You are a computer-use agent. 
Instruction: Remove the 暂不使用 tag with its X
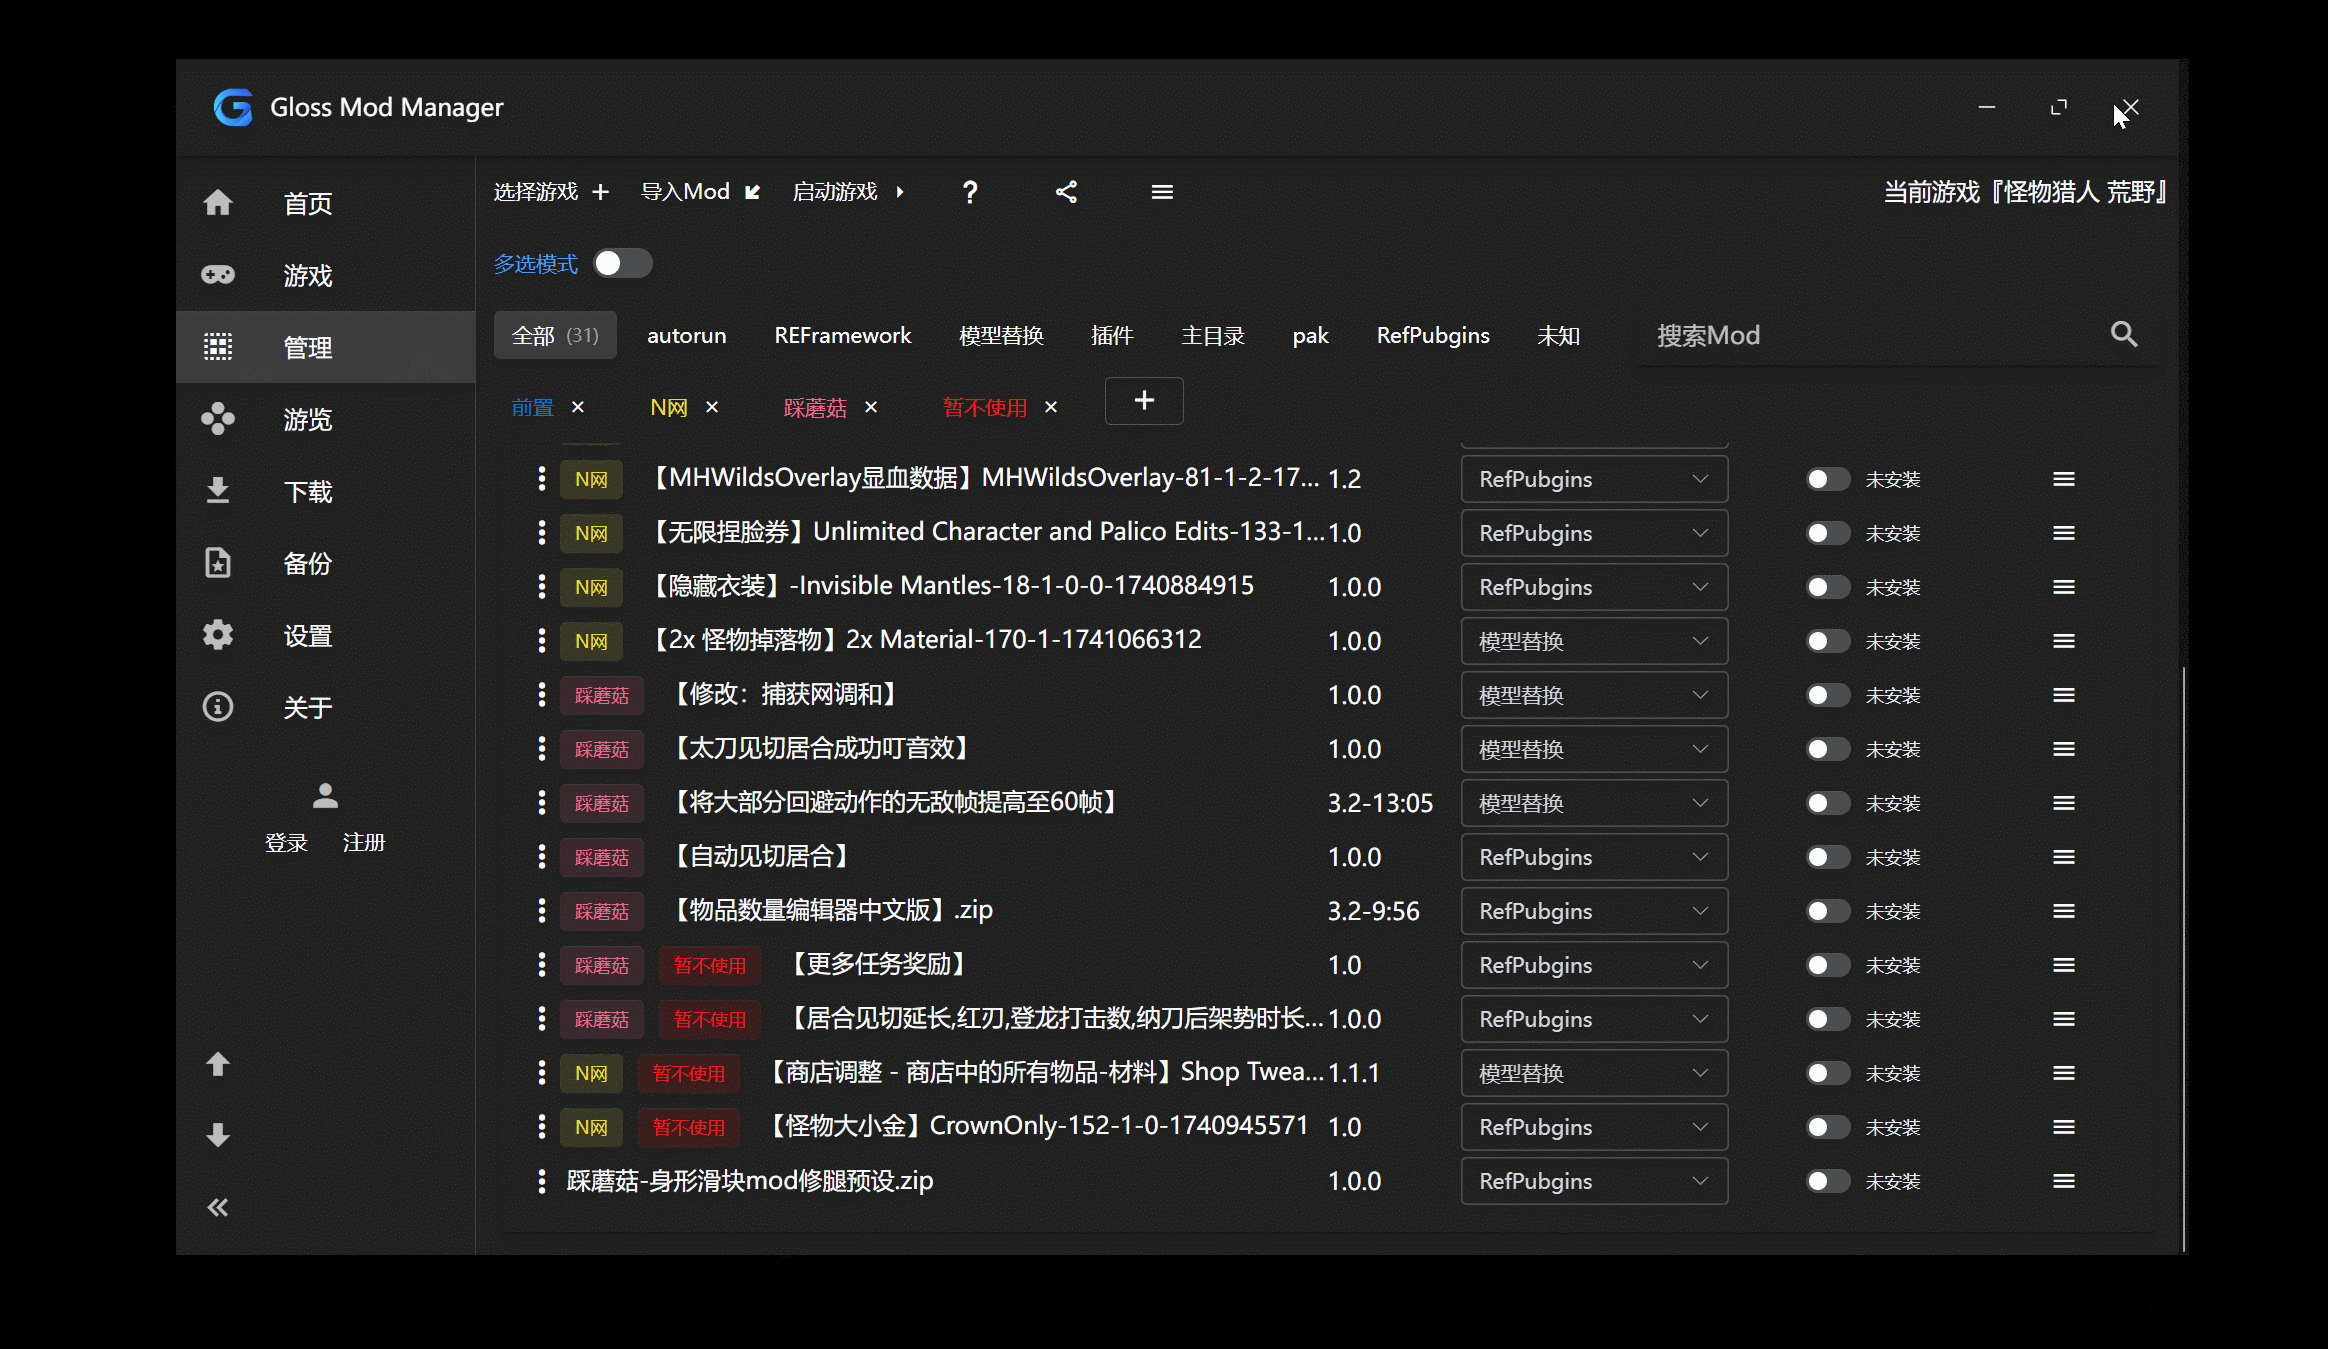(x=1051, y=407)
